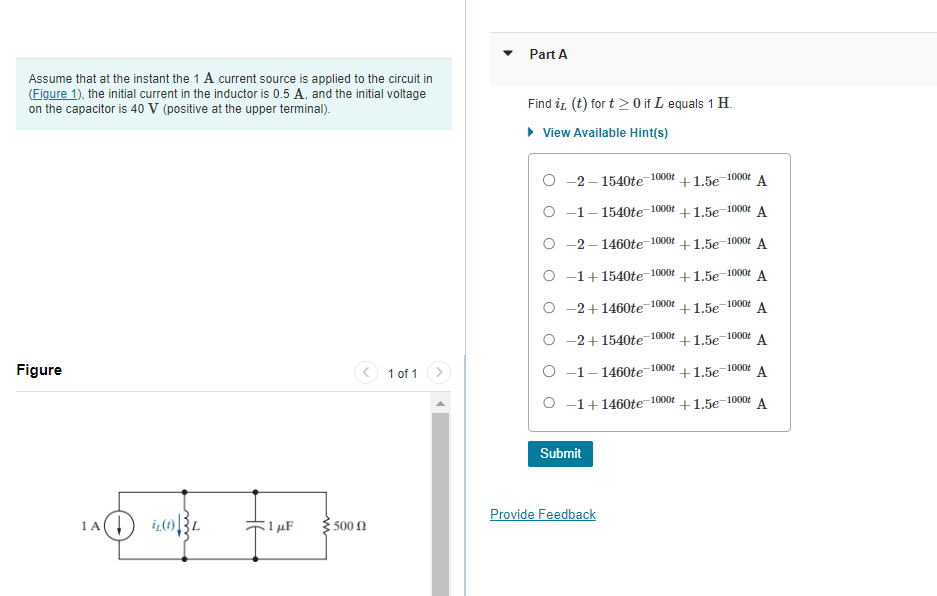This screenshot has height=596, width=937.
Task: Click the figure pane scrollbar
Action: (x=441, y=490)
